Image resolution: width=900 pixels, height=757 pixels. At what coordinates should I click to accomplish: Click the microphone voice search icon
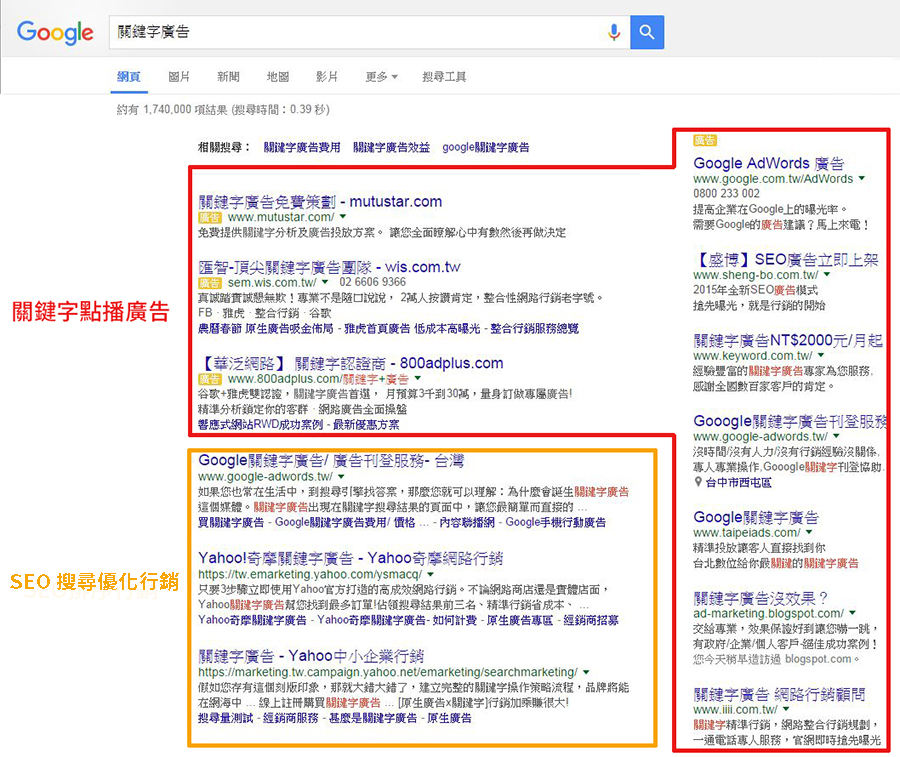click(x=614, y=32)
